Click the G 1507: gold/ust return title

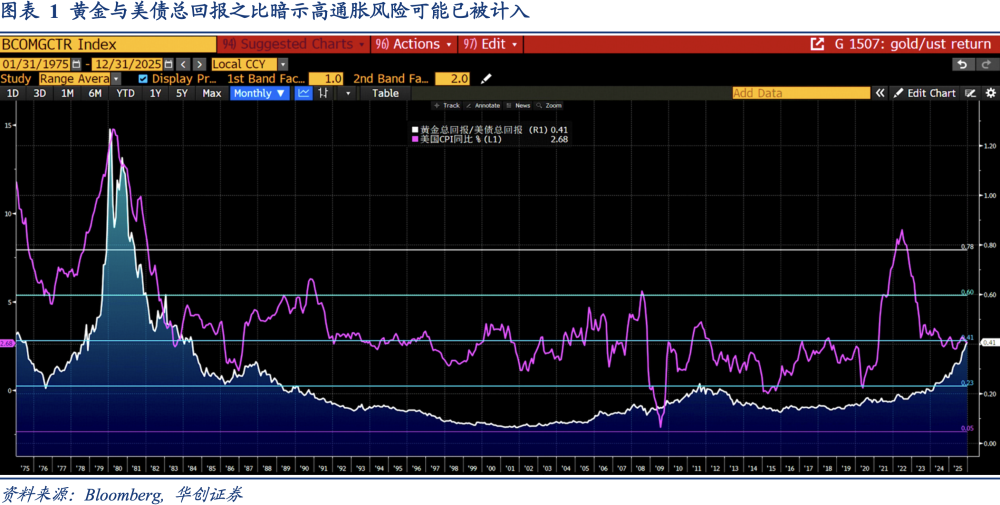click(x=913, y=44)
